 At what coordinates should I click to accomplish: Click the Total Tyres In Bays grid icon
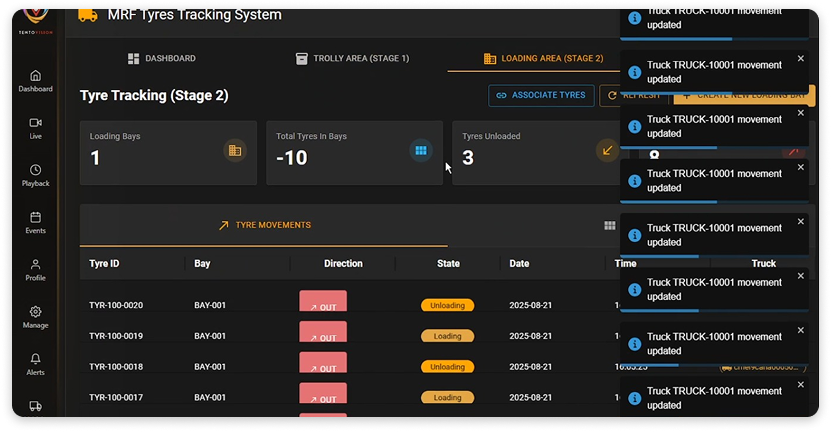pos(421,151)
